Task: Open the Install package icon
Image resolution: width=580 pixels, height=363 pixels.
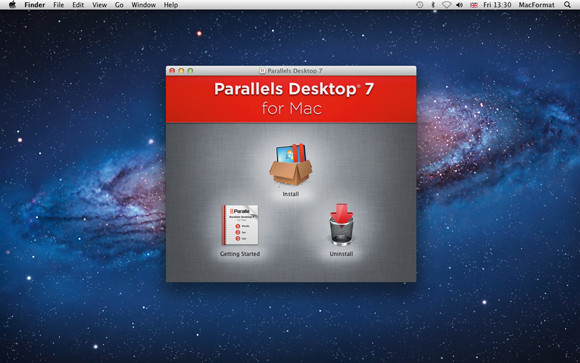Action: (x=291, y=165)
